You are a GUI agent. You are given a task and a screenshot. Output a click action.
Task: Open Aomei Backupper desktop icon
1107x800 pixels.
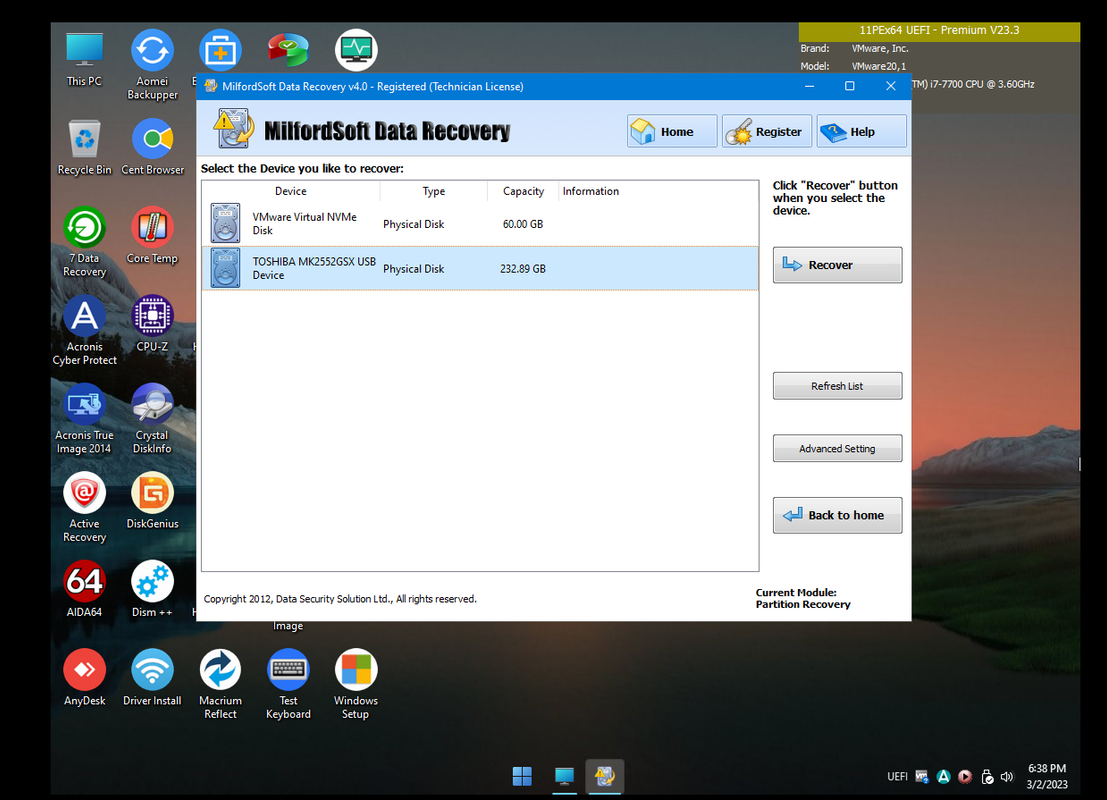pyautogui.click(x=152, y=64)
